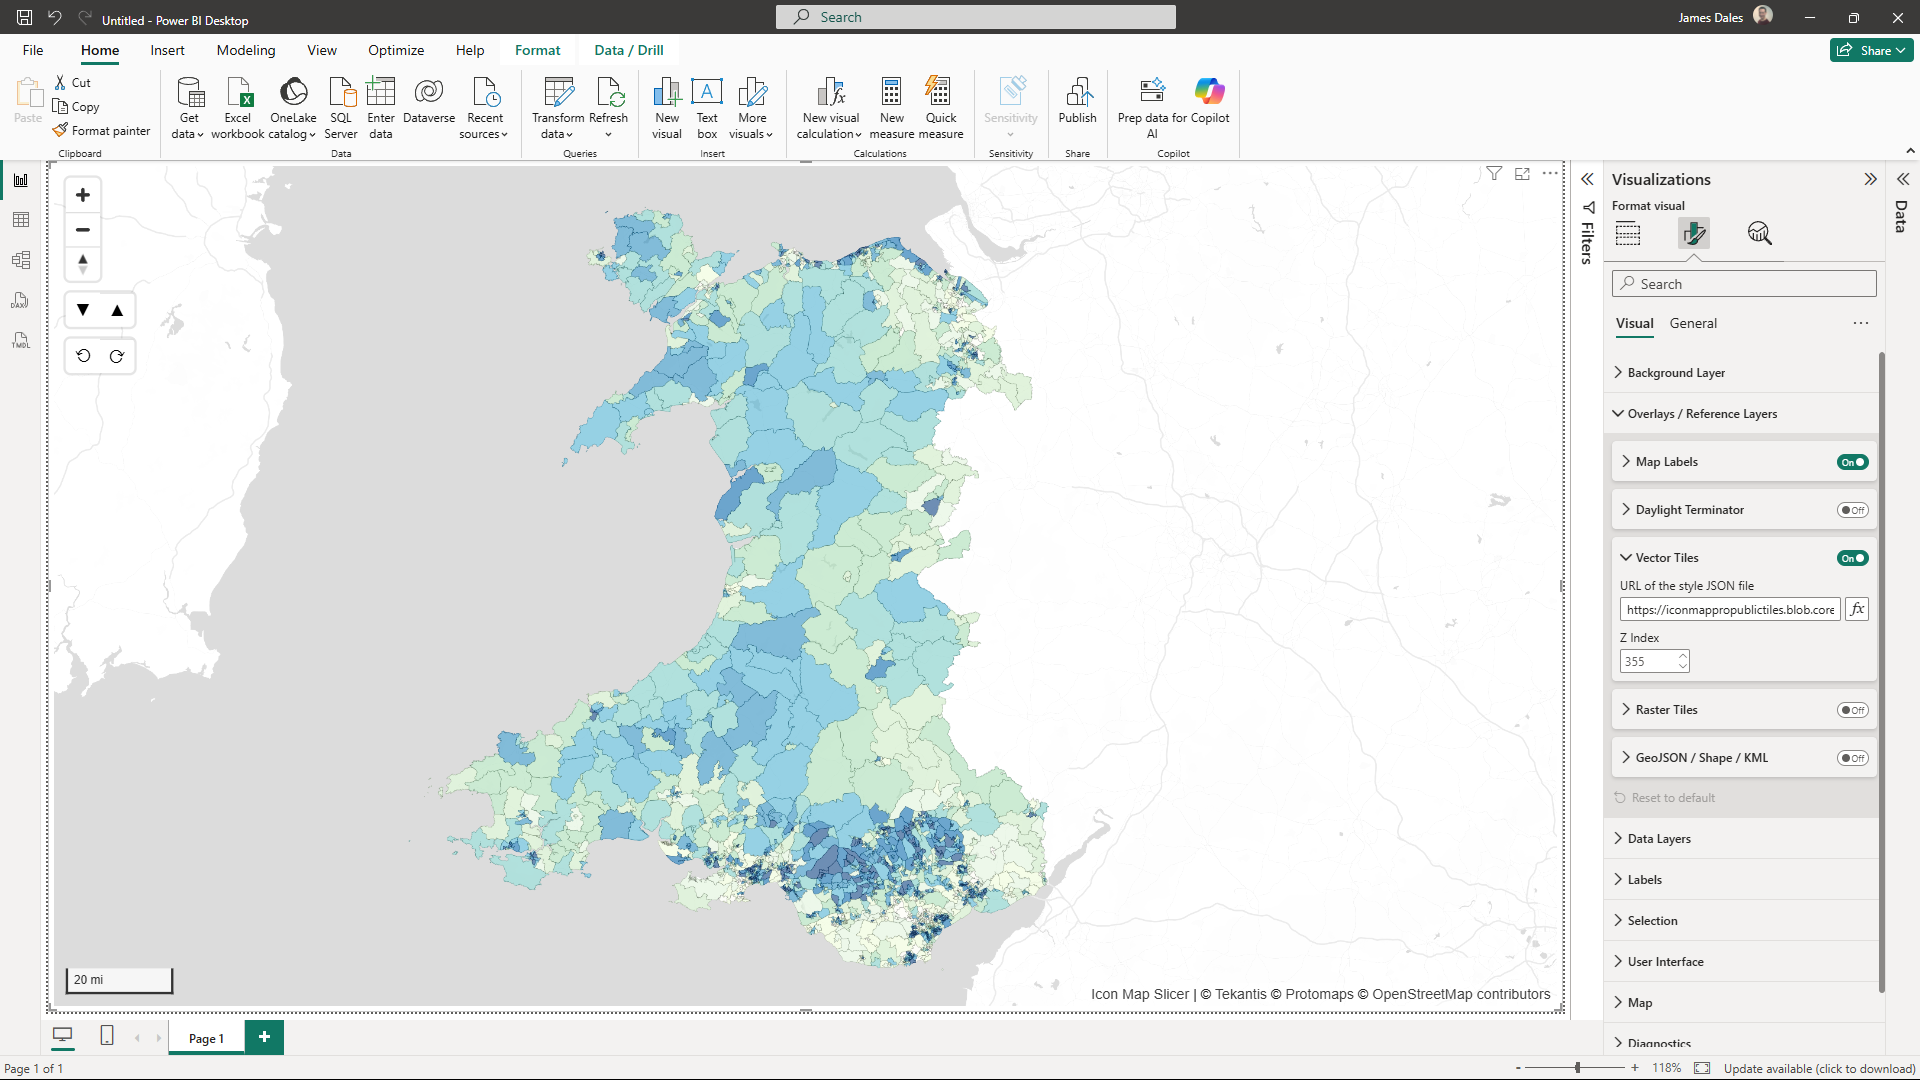Click the Z Index value field
The height and width of the screenshot is (1080, 1920).
(1650, 661)
